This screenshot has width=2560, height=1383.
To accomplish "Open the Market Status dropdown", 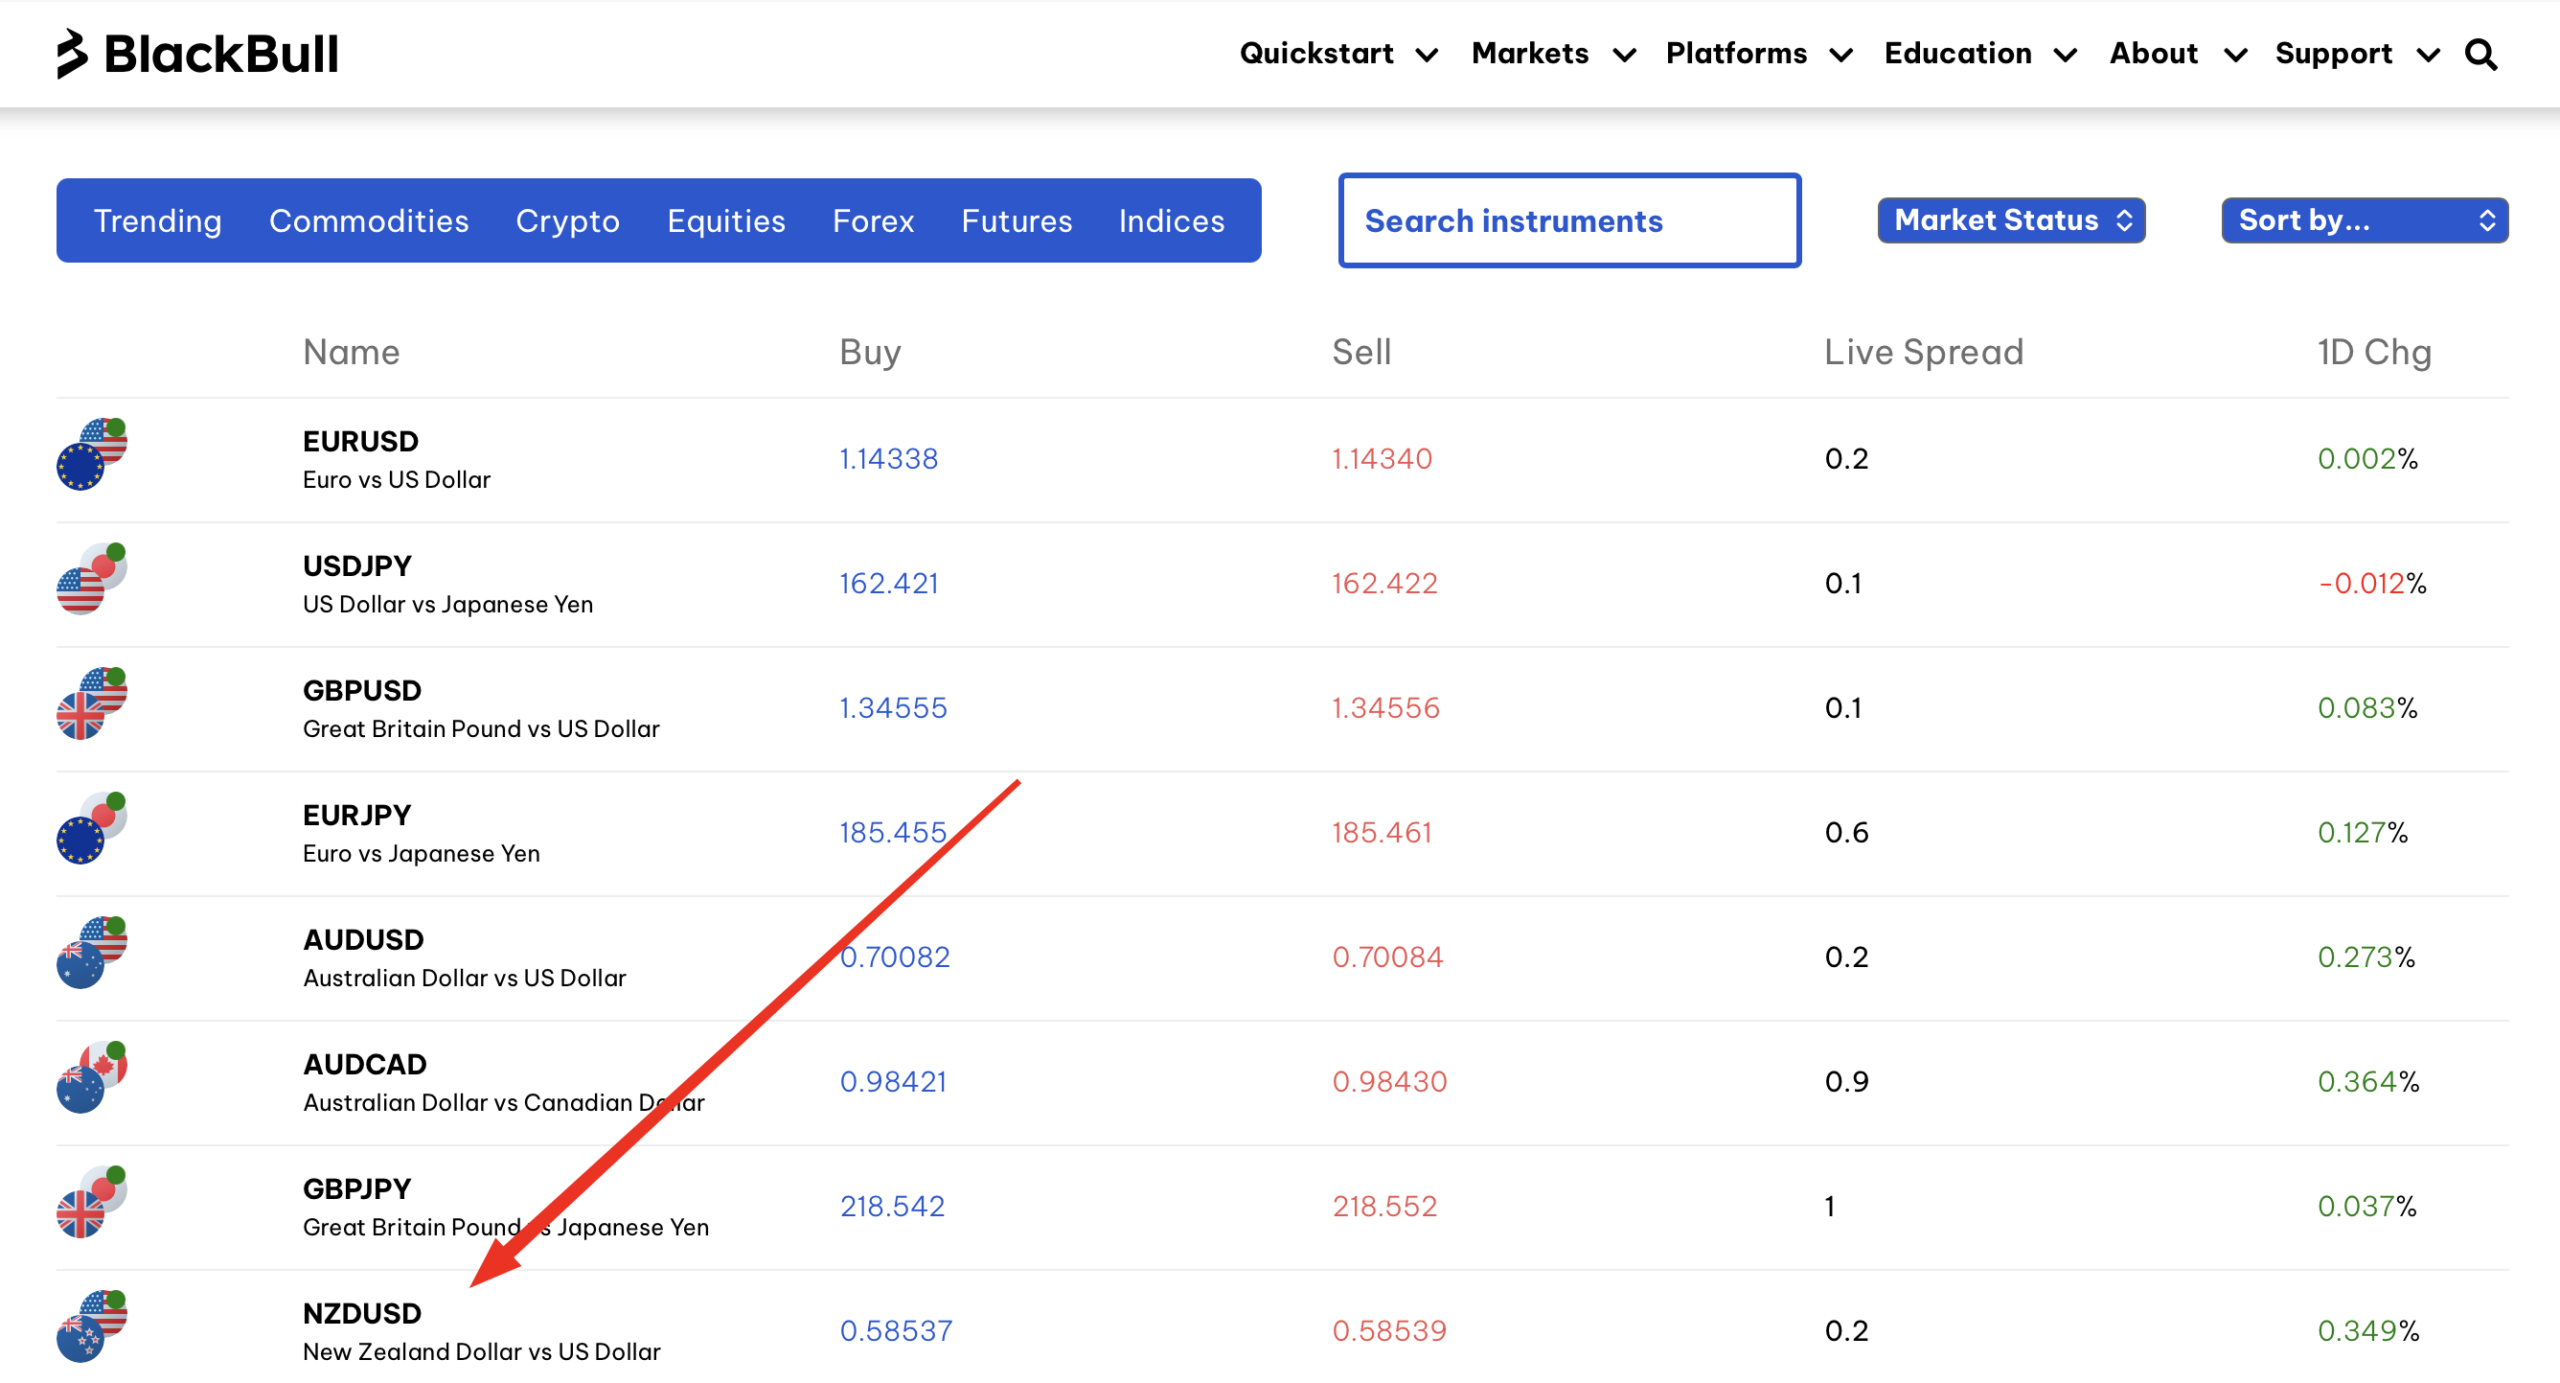I will point(2011,220).
